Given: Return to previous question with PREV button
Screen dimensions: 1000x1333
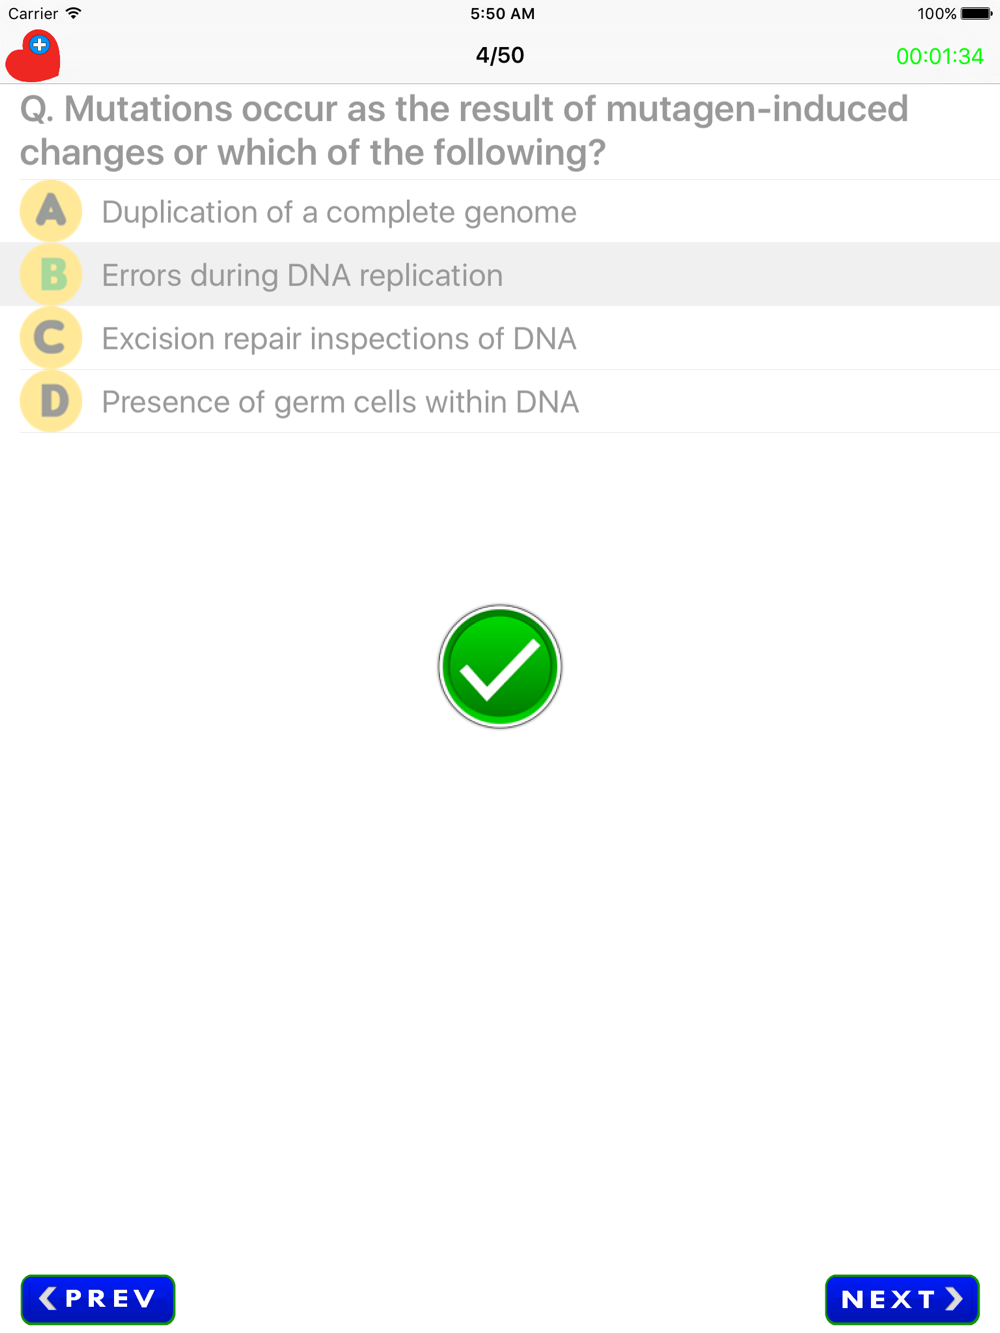Looking at the screenshot, I should coord(98,1299).
